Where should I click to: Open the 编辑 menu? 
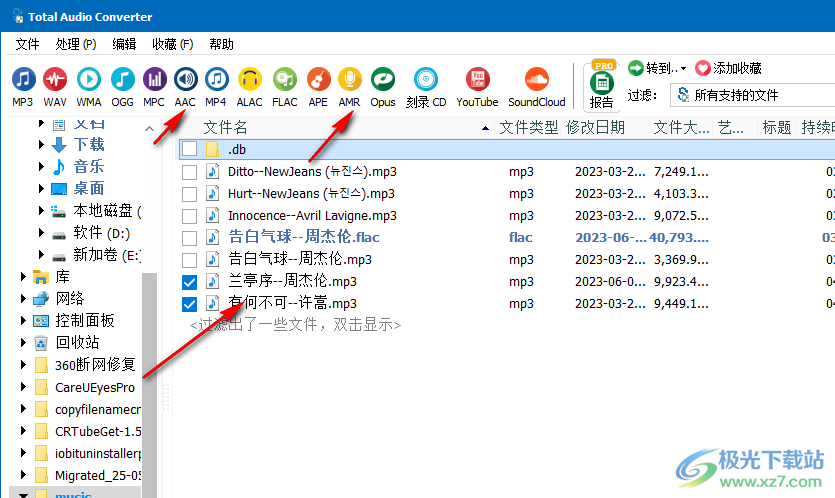pyautogui.click(x=124, y=44)
